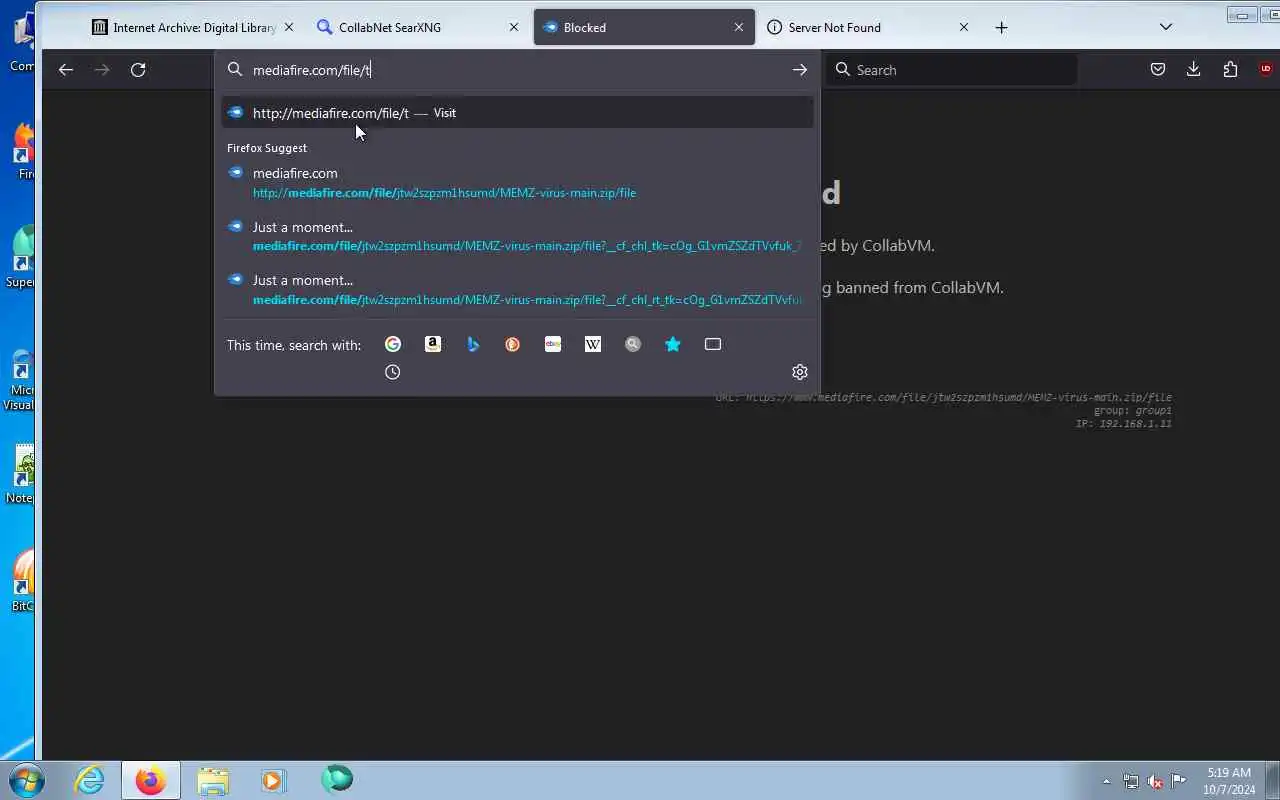Open search settings gear in dropdown

pyautogui.click(x=800, y=372)
